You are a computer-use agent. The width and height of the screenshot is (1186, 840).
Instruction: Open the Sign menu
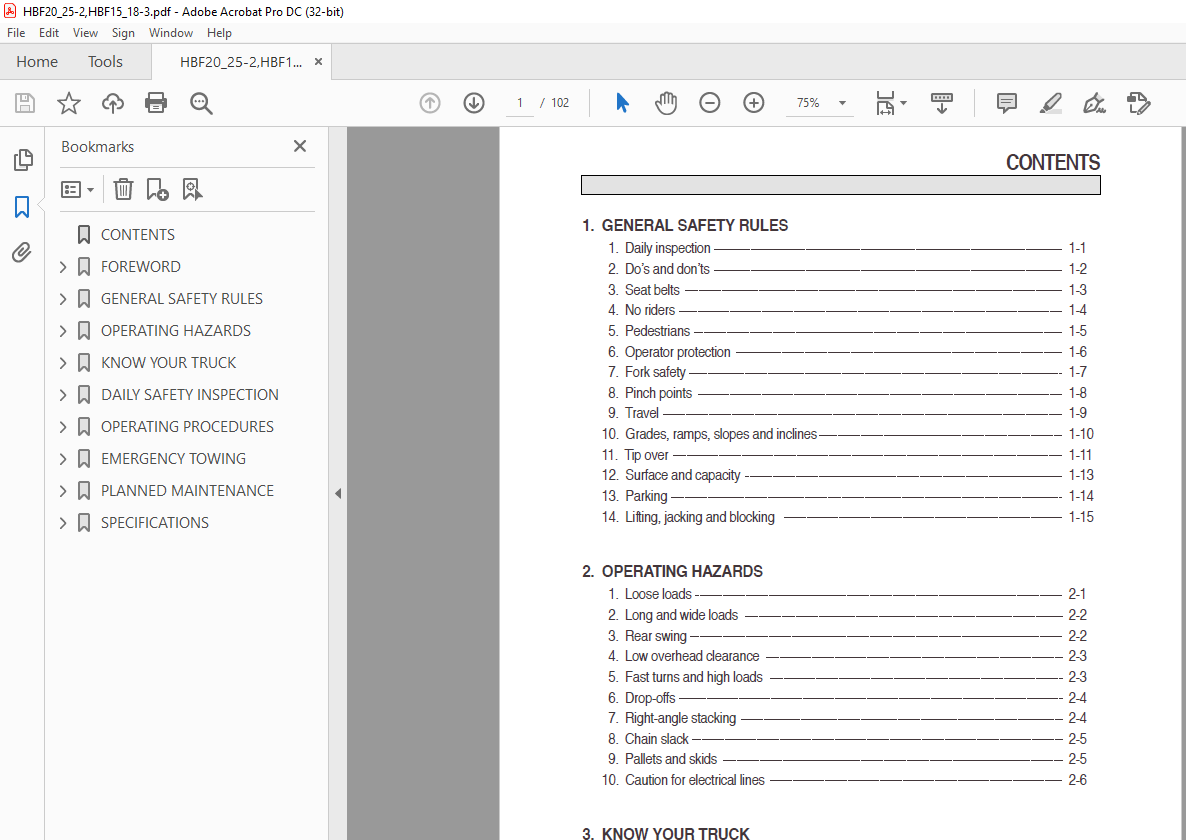point(123,33)
